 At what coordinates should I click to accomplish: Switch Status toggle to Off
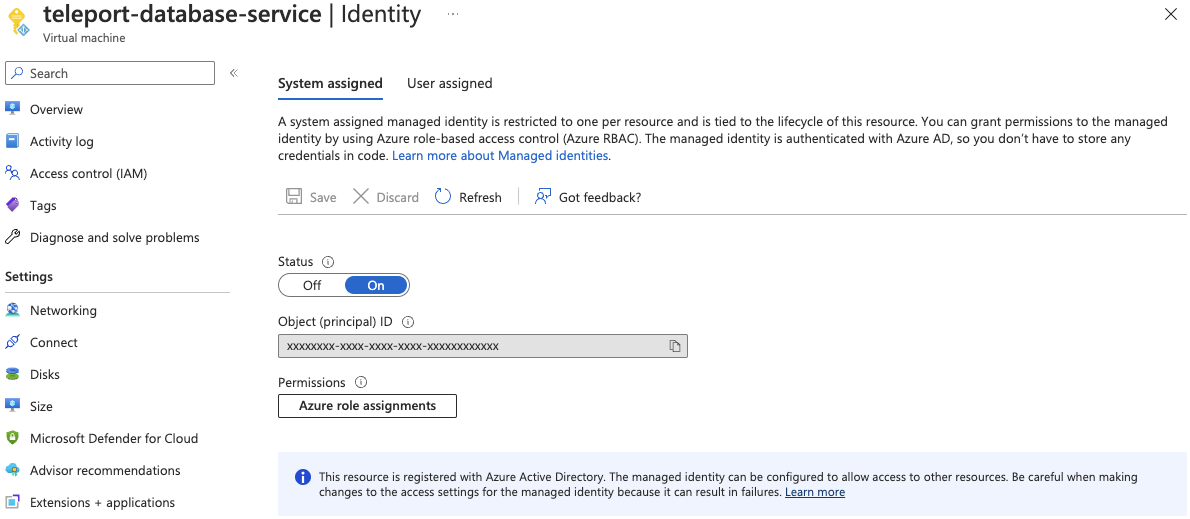point(312,285)
